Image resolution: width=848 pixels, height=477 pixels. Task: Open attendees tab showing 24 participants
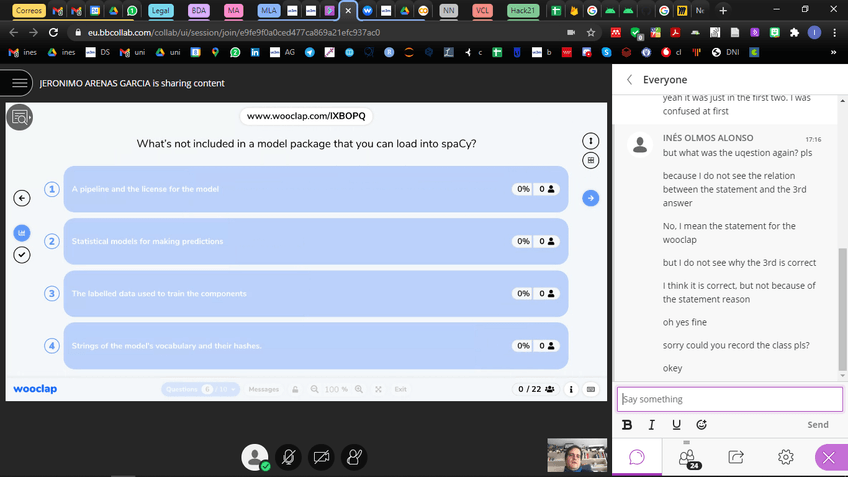click(x=687, y=458)
